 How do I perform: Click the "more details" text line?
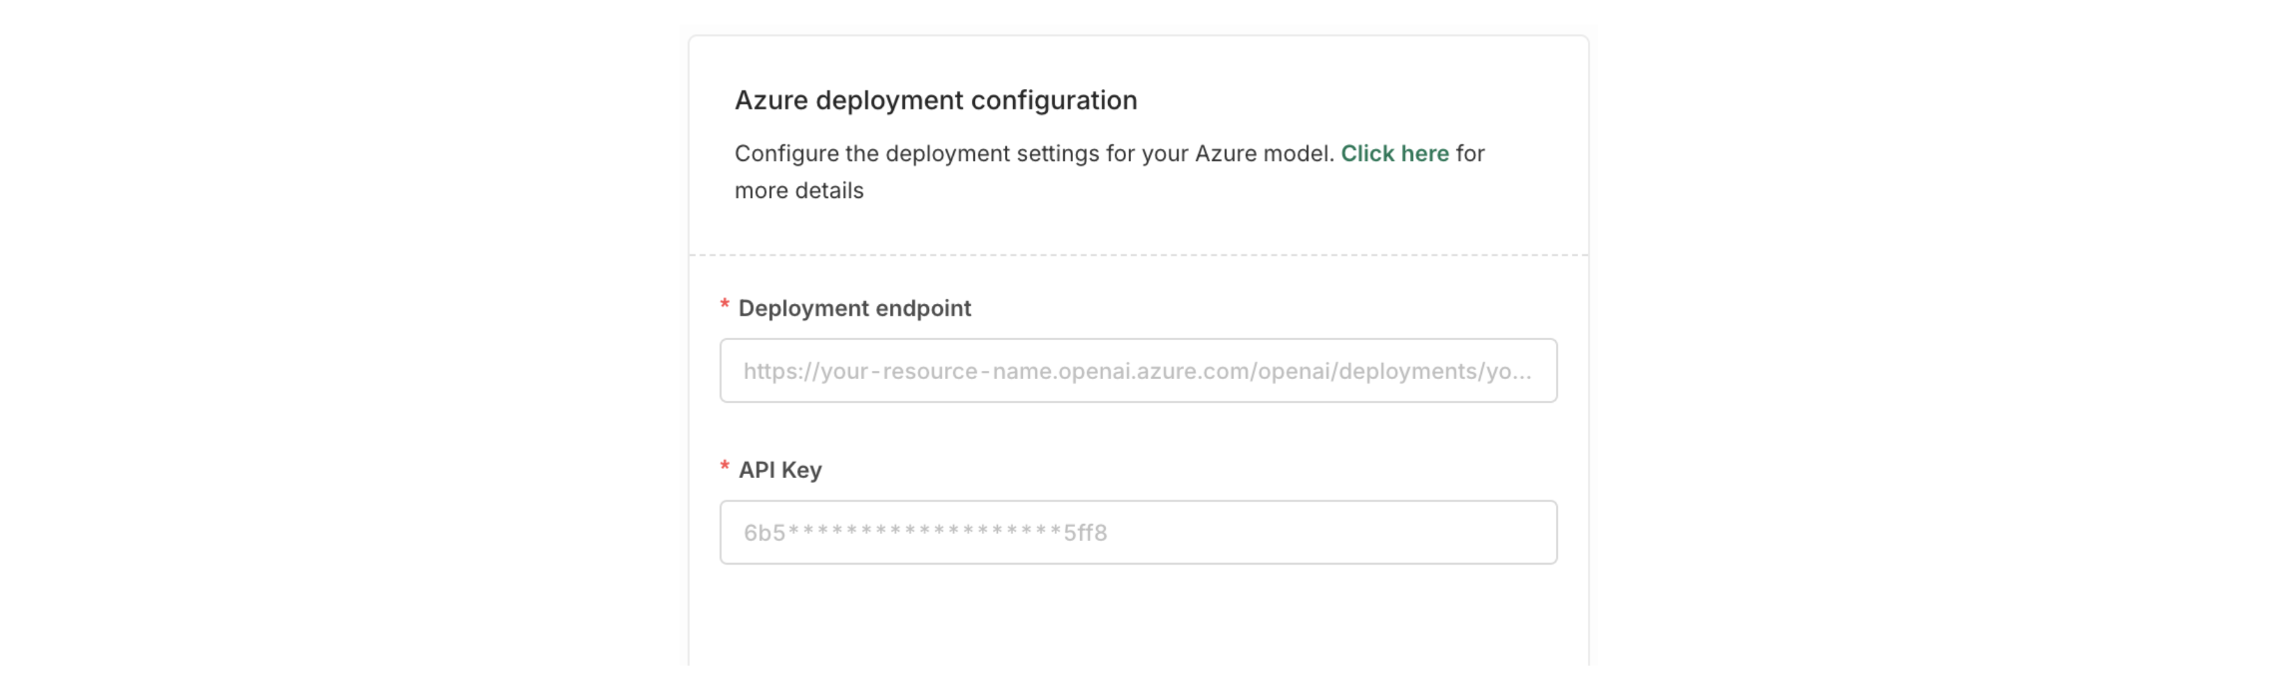click(x=799, y=190)
